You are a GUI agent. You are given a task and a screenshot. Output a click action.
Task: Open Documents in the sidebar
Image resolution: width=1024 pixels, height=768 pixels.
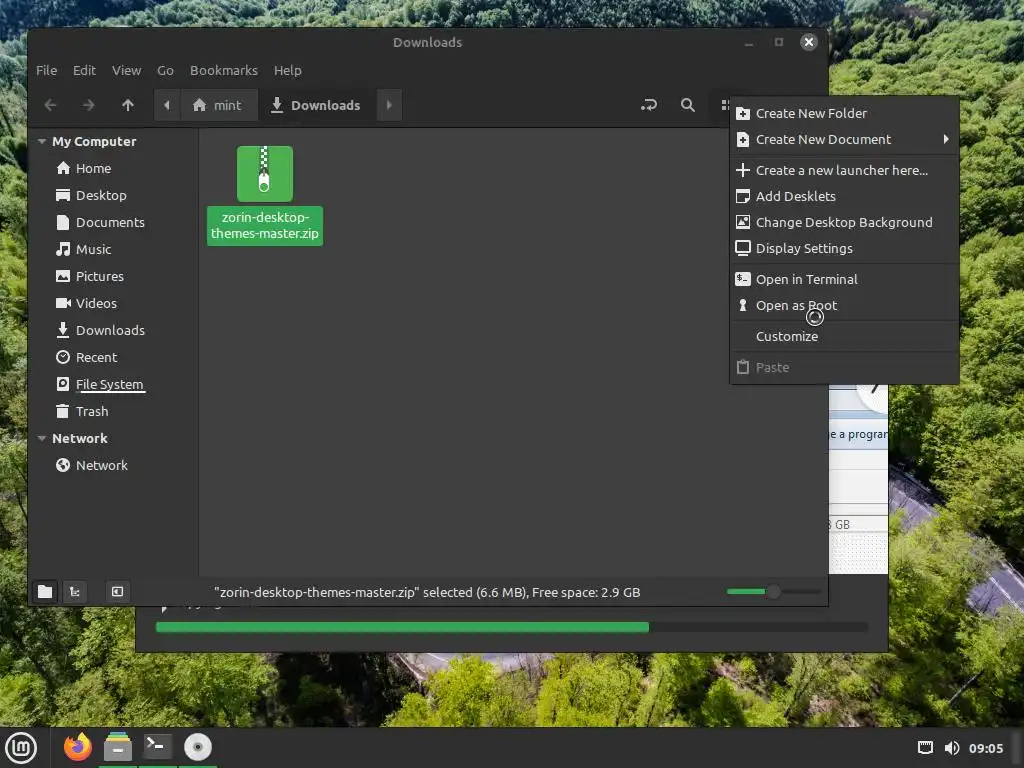coord(110,223)
